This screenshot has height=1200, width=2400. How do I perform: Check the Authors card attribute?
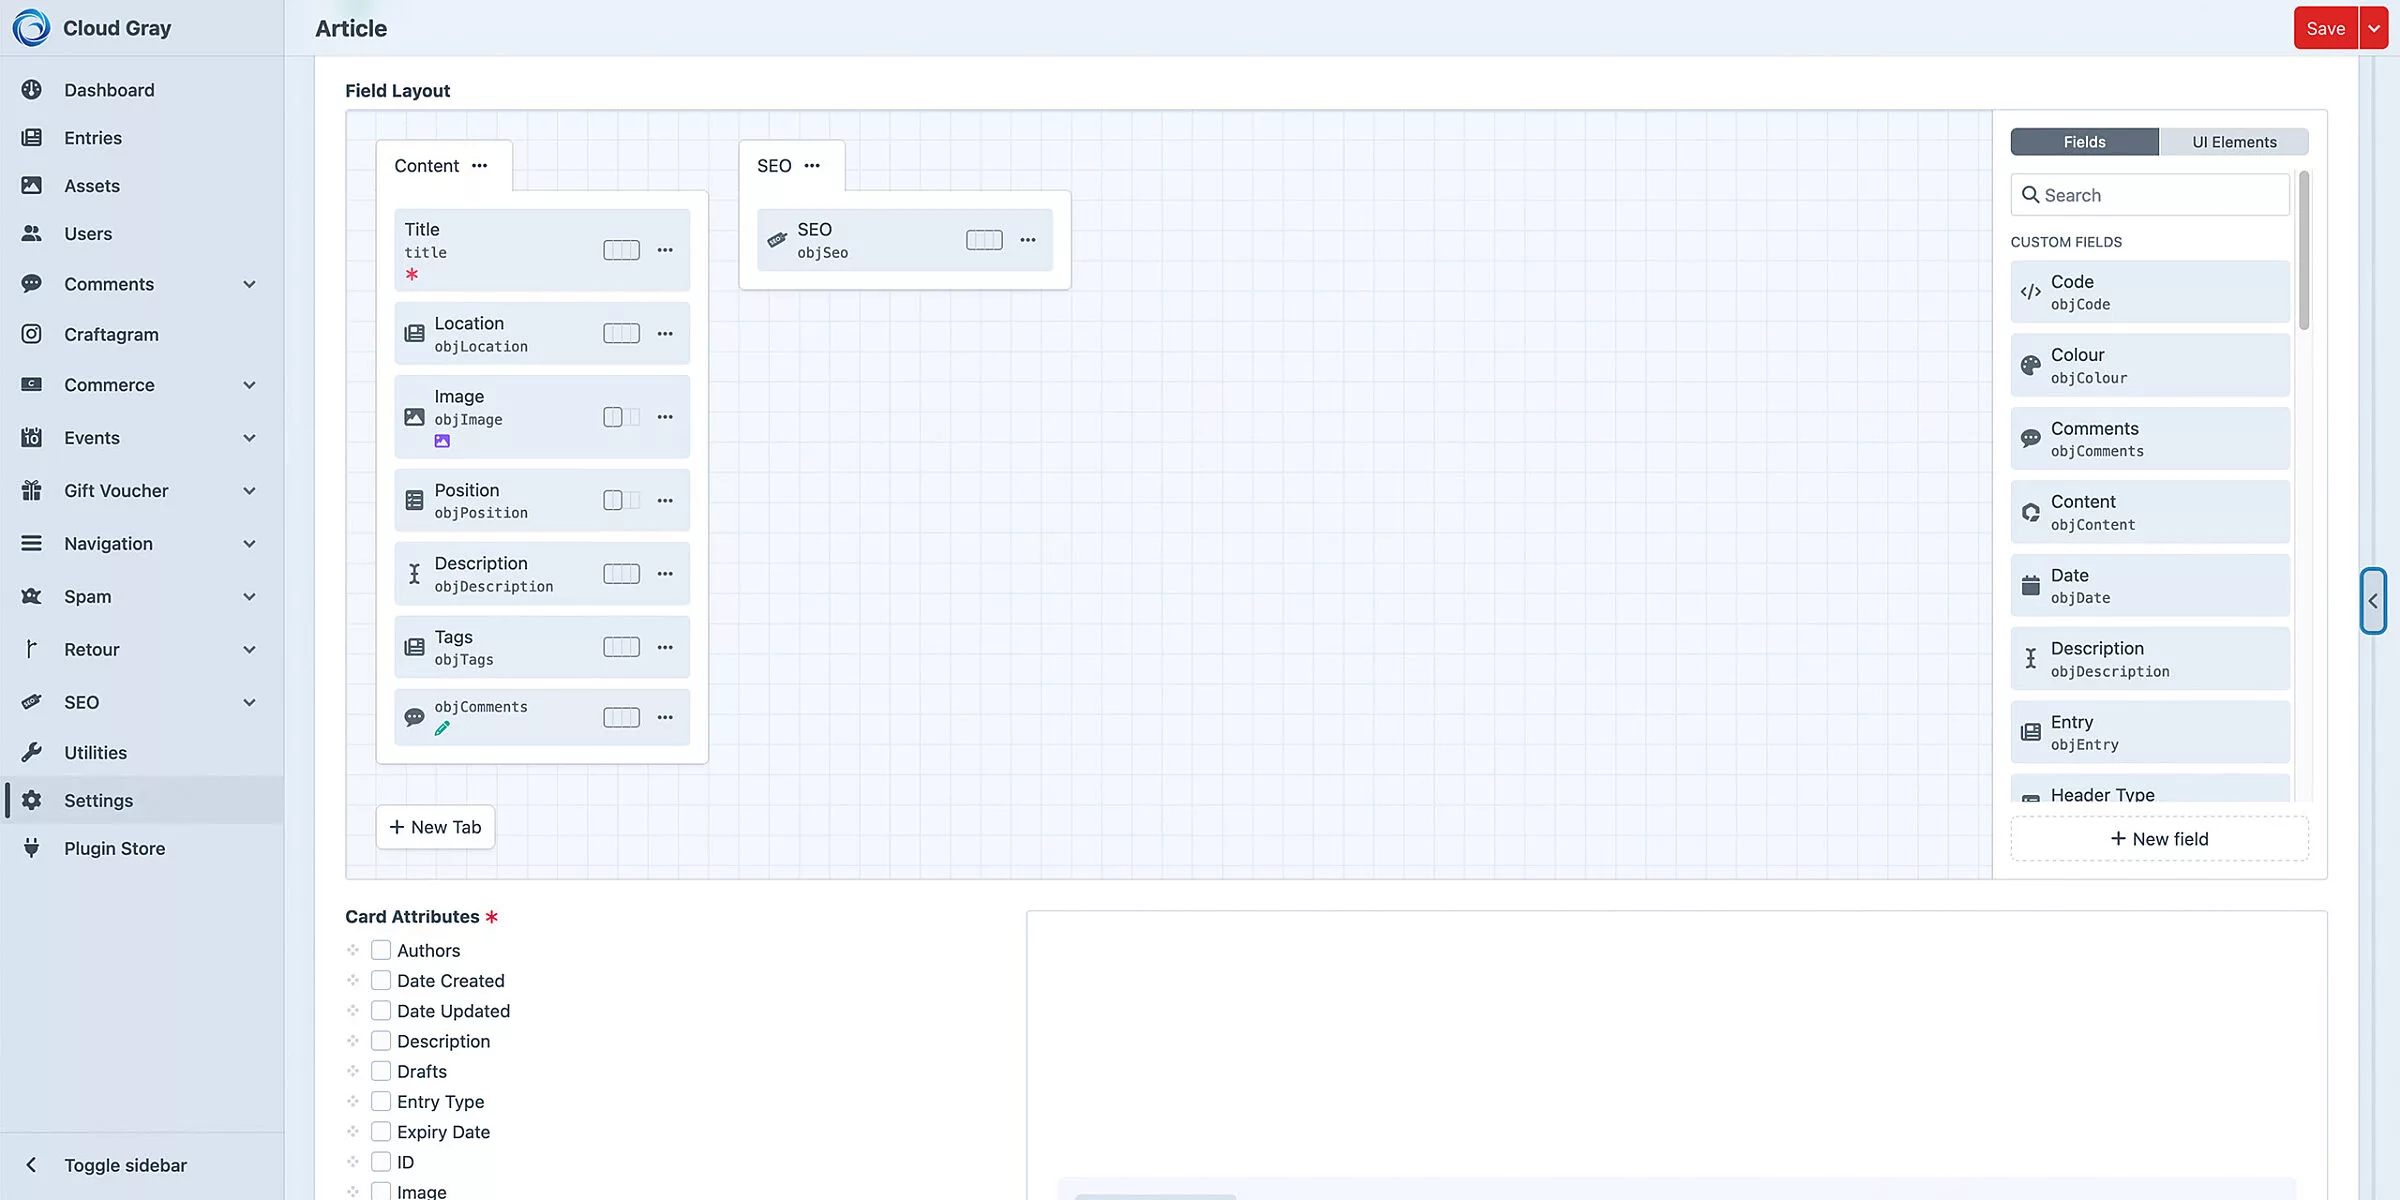point(381,950)
